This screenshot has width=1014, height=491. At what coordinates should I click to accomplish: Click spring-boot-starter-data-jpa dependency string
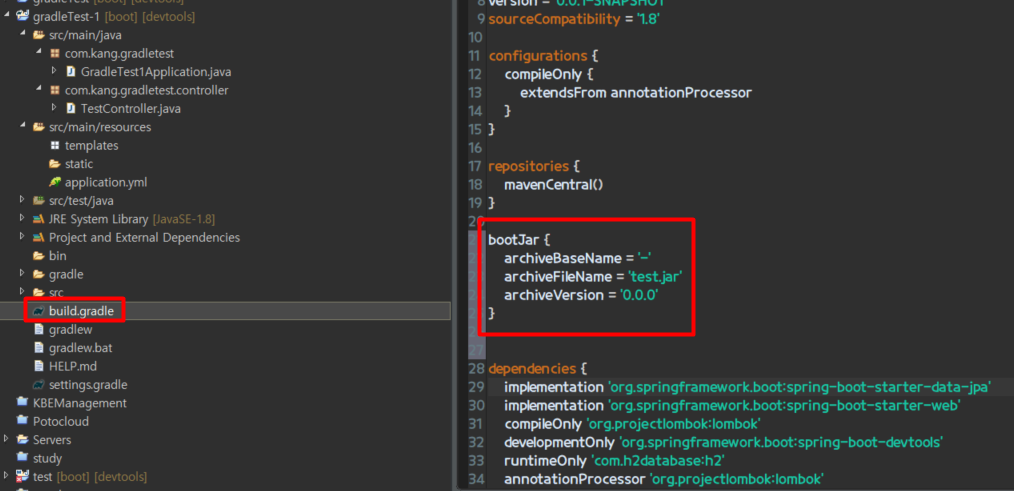pos(801,387)
